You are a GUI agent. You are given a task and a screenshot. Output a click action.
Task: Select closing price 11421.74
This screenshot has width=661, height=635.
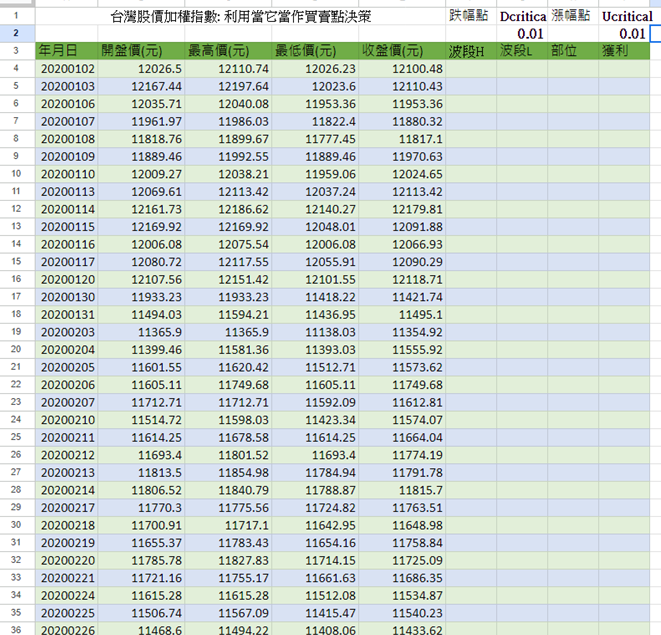tap(402, 297)
